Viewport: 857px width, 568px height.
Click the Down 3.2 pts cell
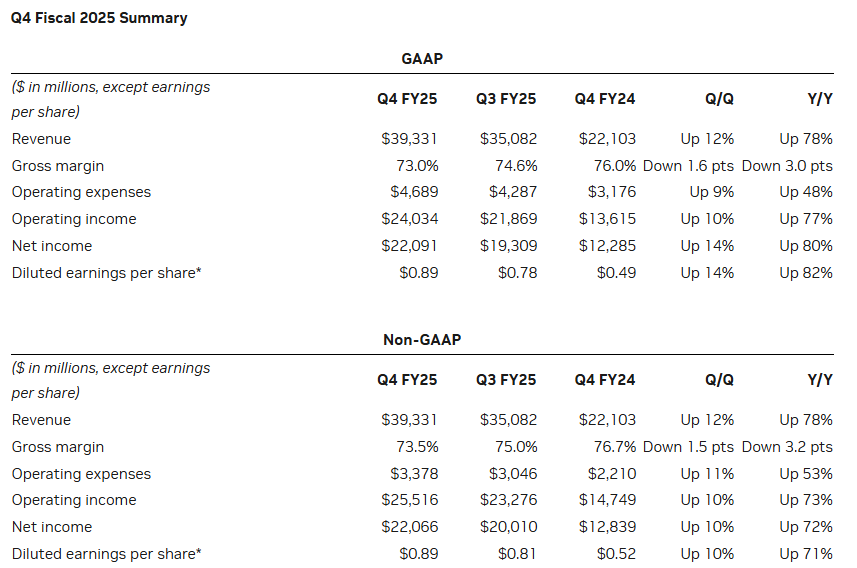coord(787,447)
